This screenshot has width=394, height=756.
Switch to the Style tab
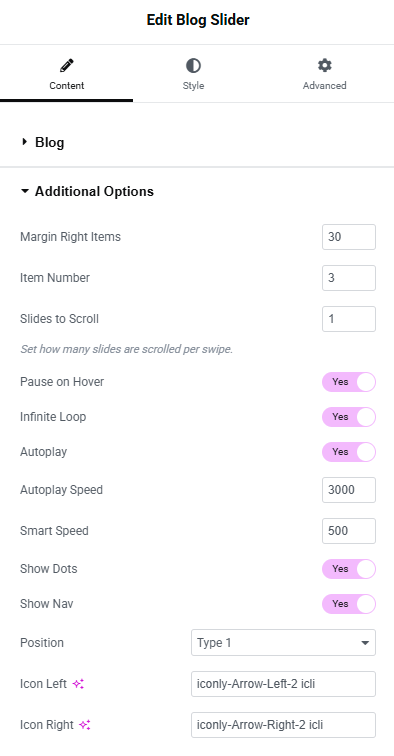[193, 74]
